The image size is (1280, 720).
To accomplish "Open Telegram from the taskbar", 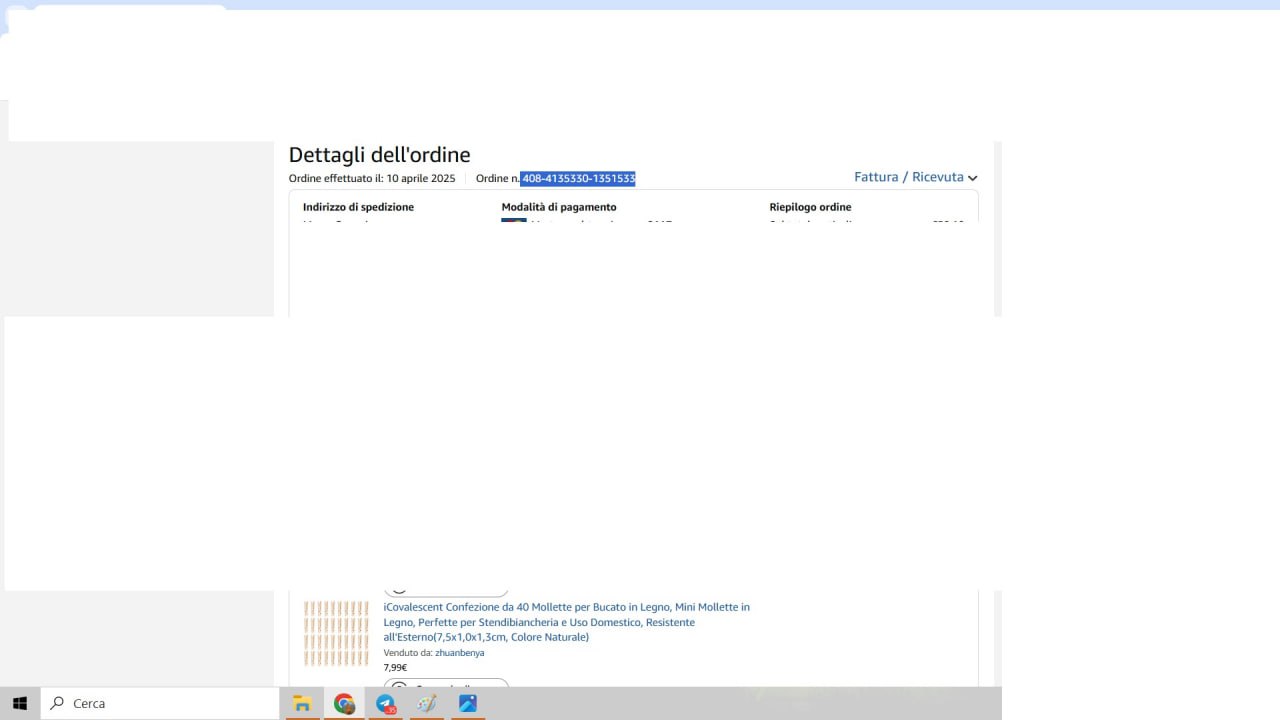I will tap(385, 704).
